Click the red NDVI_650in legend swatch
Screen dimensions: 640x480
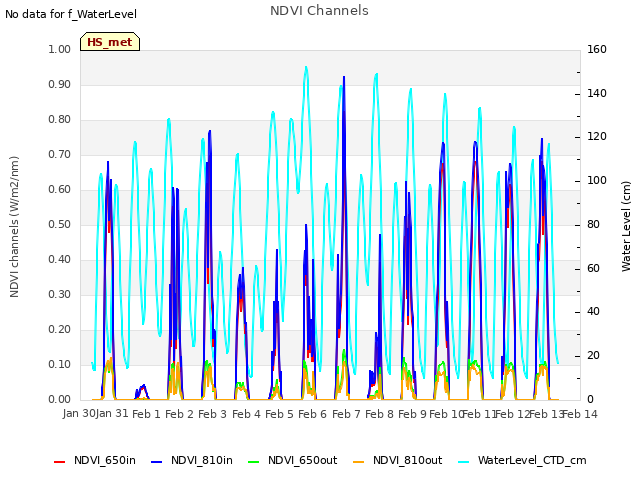tap(60, 462)
